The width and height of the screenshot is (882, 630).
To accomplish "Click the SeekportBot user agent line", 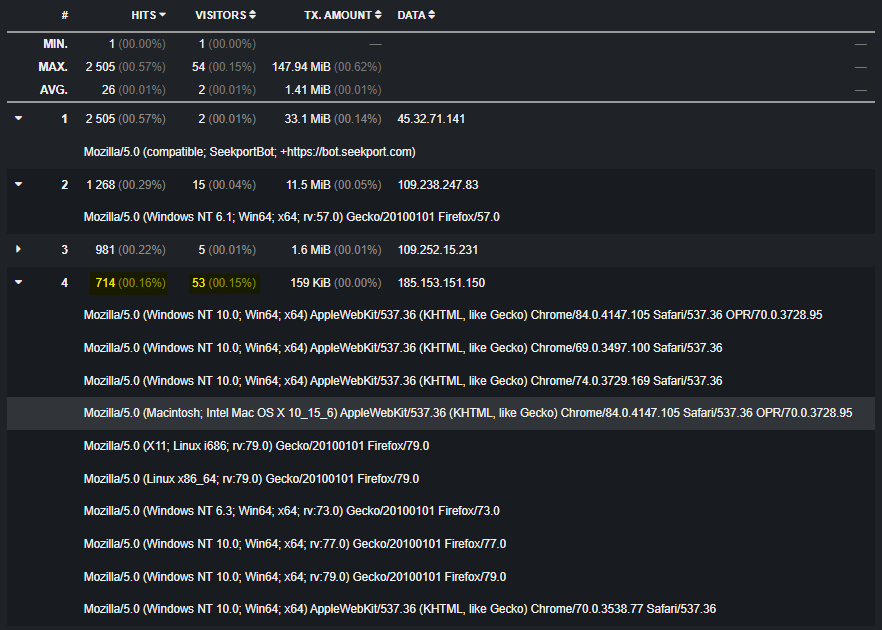I will point(249,152).
